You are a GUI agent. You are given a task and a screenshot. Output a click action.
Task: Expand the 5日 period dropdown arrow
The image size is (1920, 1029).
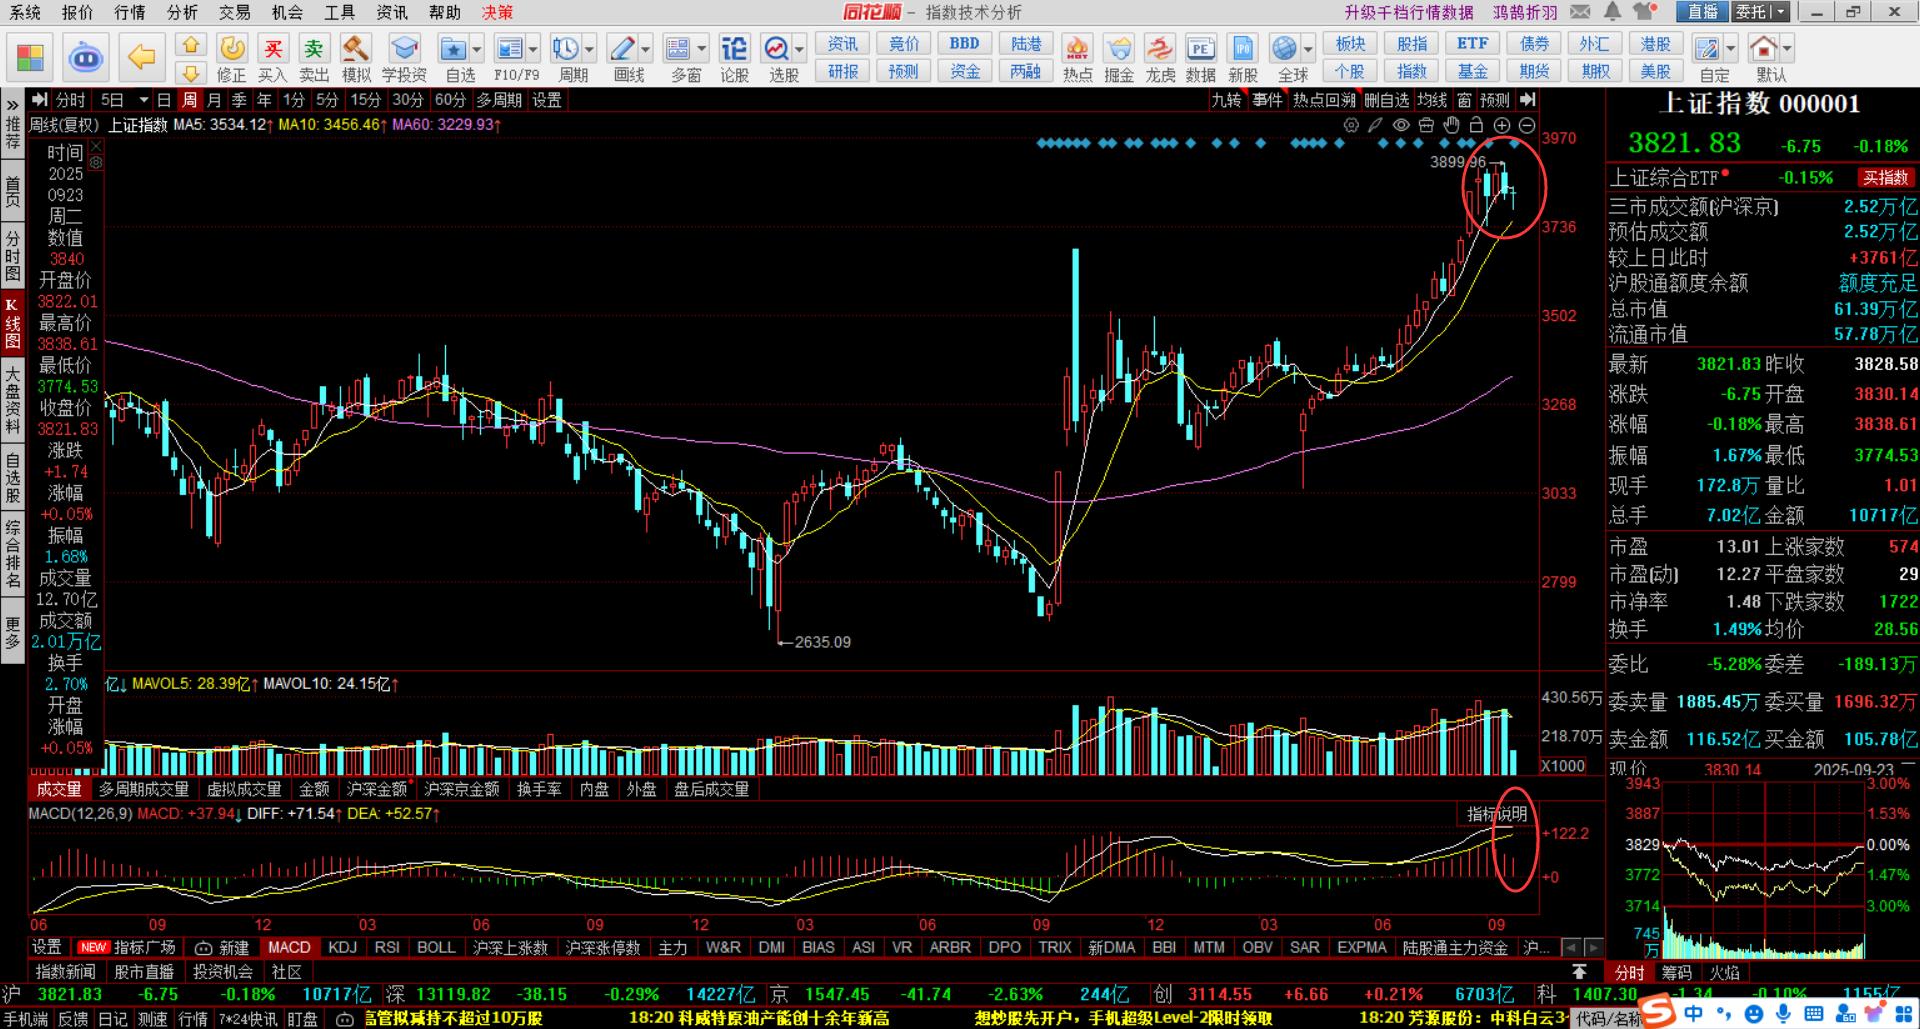click(x=144, y=100)
